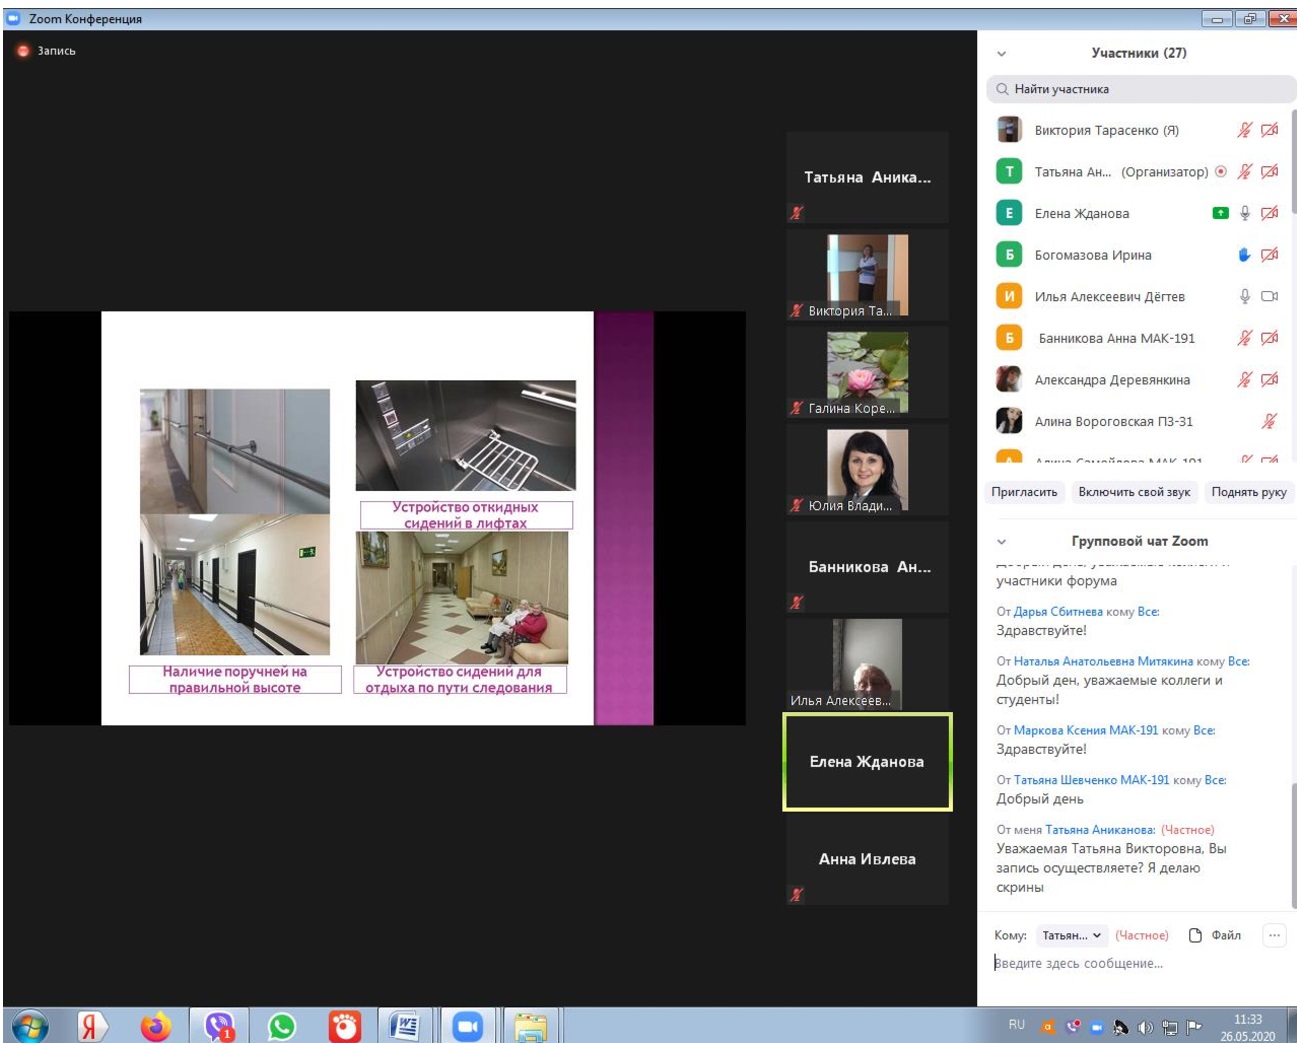The height and width of the screenshot is (1043, 1297).
Task: Click the Дарья Сбитнева sender link
Action: point(1058,612)
